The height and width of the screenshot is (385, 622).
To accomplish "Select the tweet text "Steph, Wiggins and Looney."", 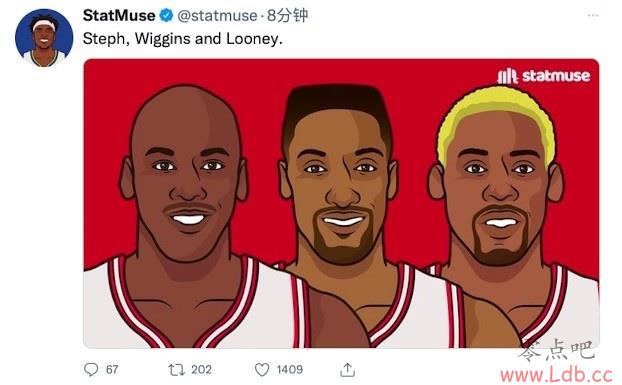I will [182, 39].
